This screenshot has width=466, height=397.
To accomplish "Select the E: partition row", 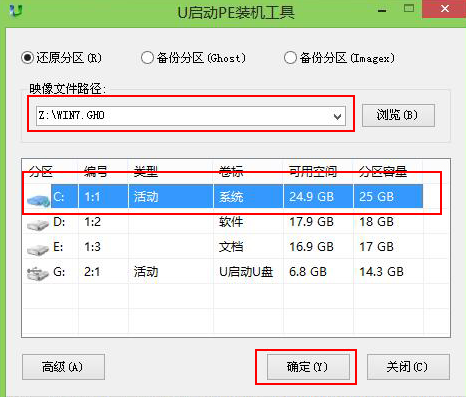I will click(223, 247).
